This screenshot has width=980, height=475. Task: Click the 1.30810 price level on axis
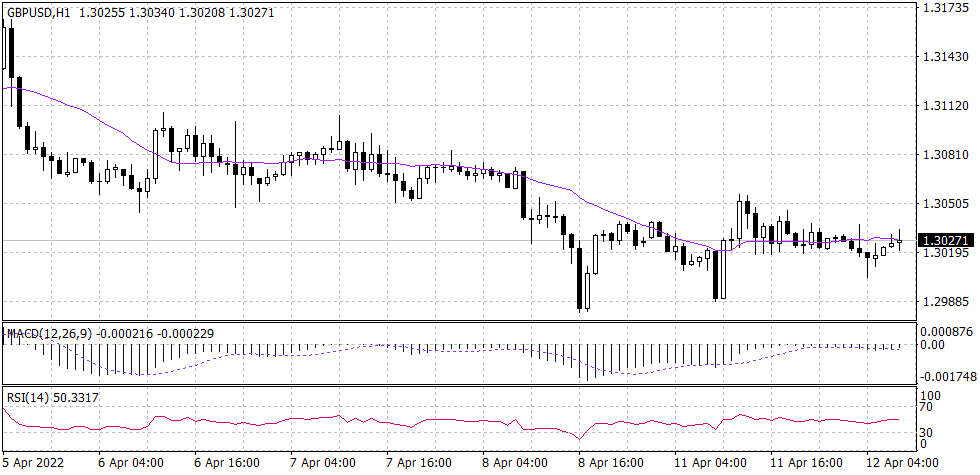(x=946, y=155)
